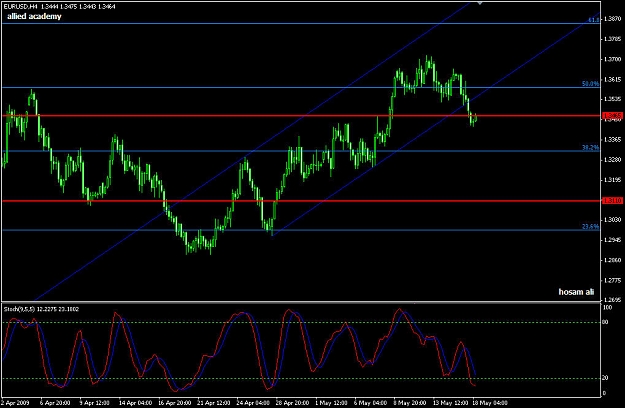
Task: Click the '61.8' Fibonacci level label
Action: 594,20
